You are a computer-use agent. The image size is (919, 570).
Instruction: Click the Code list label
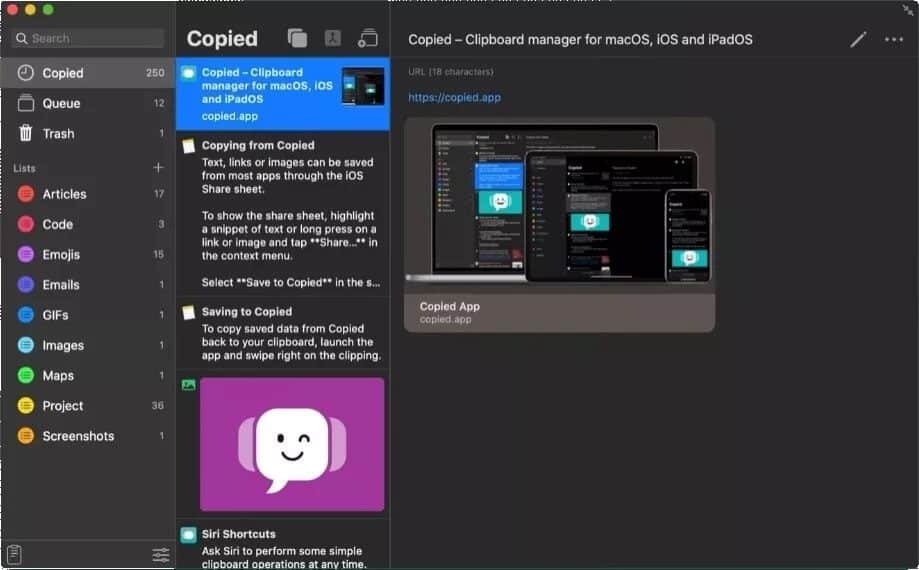pyautogui.click(x=57, y=224)
